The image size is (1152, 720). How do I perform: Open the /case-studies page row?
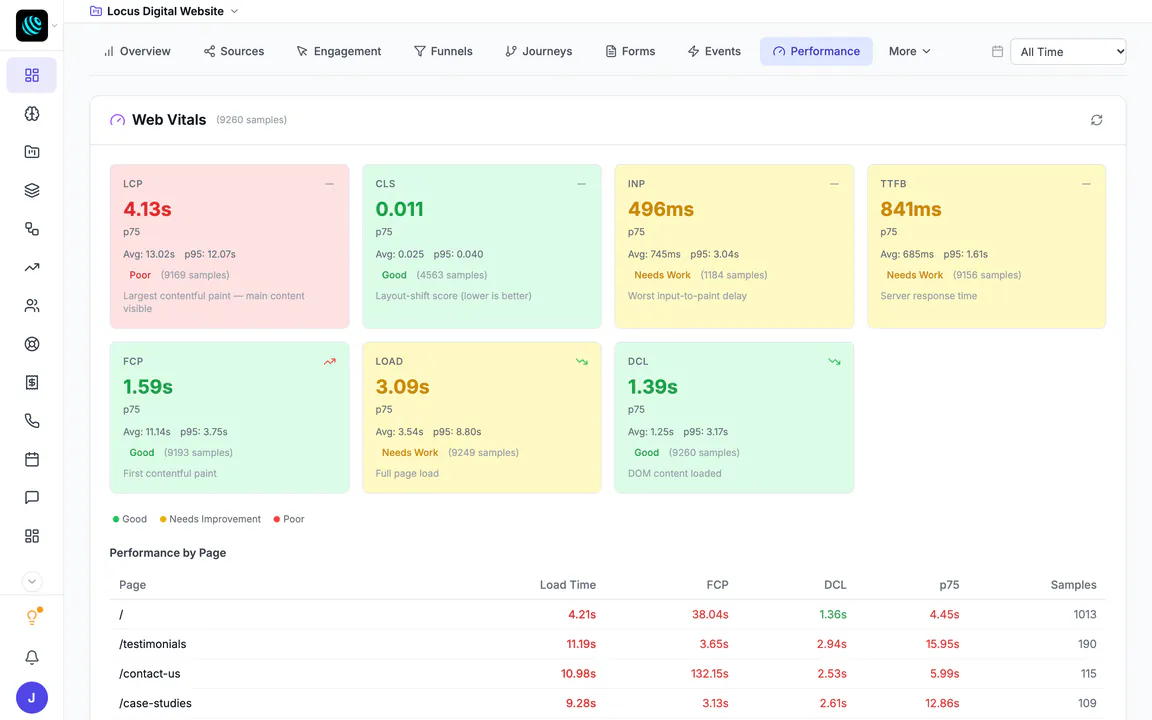coord(607,703)
